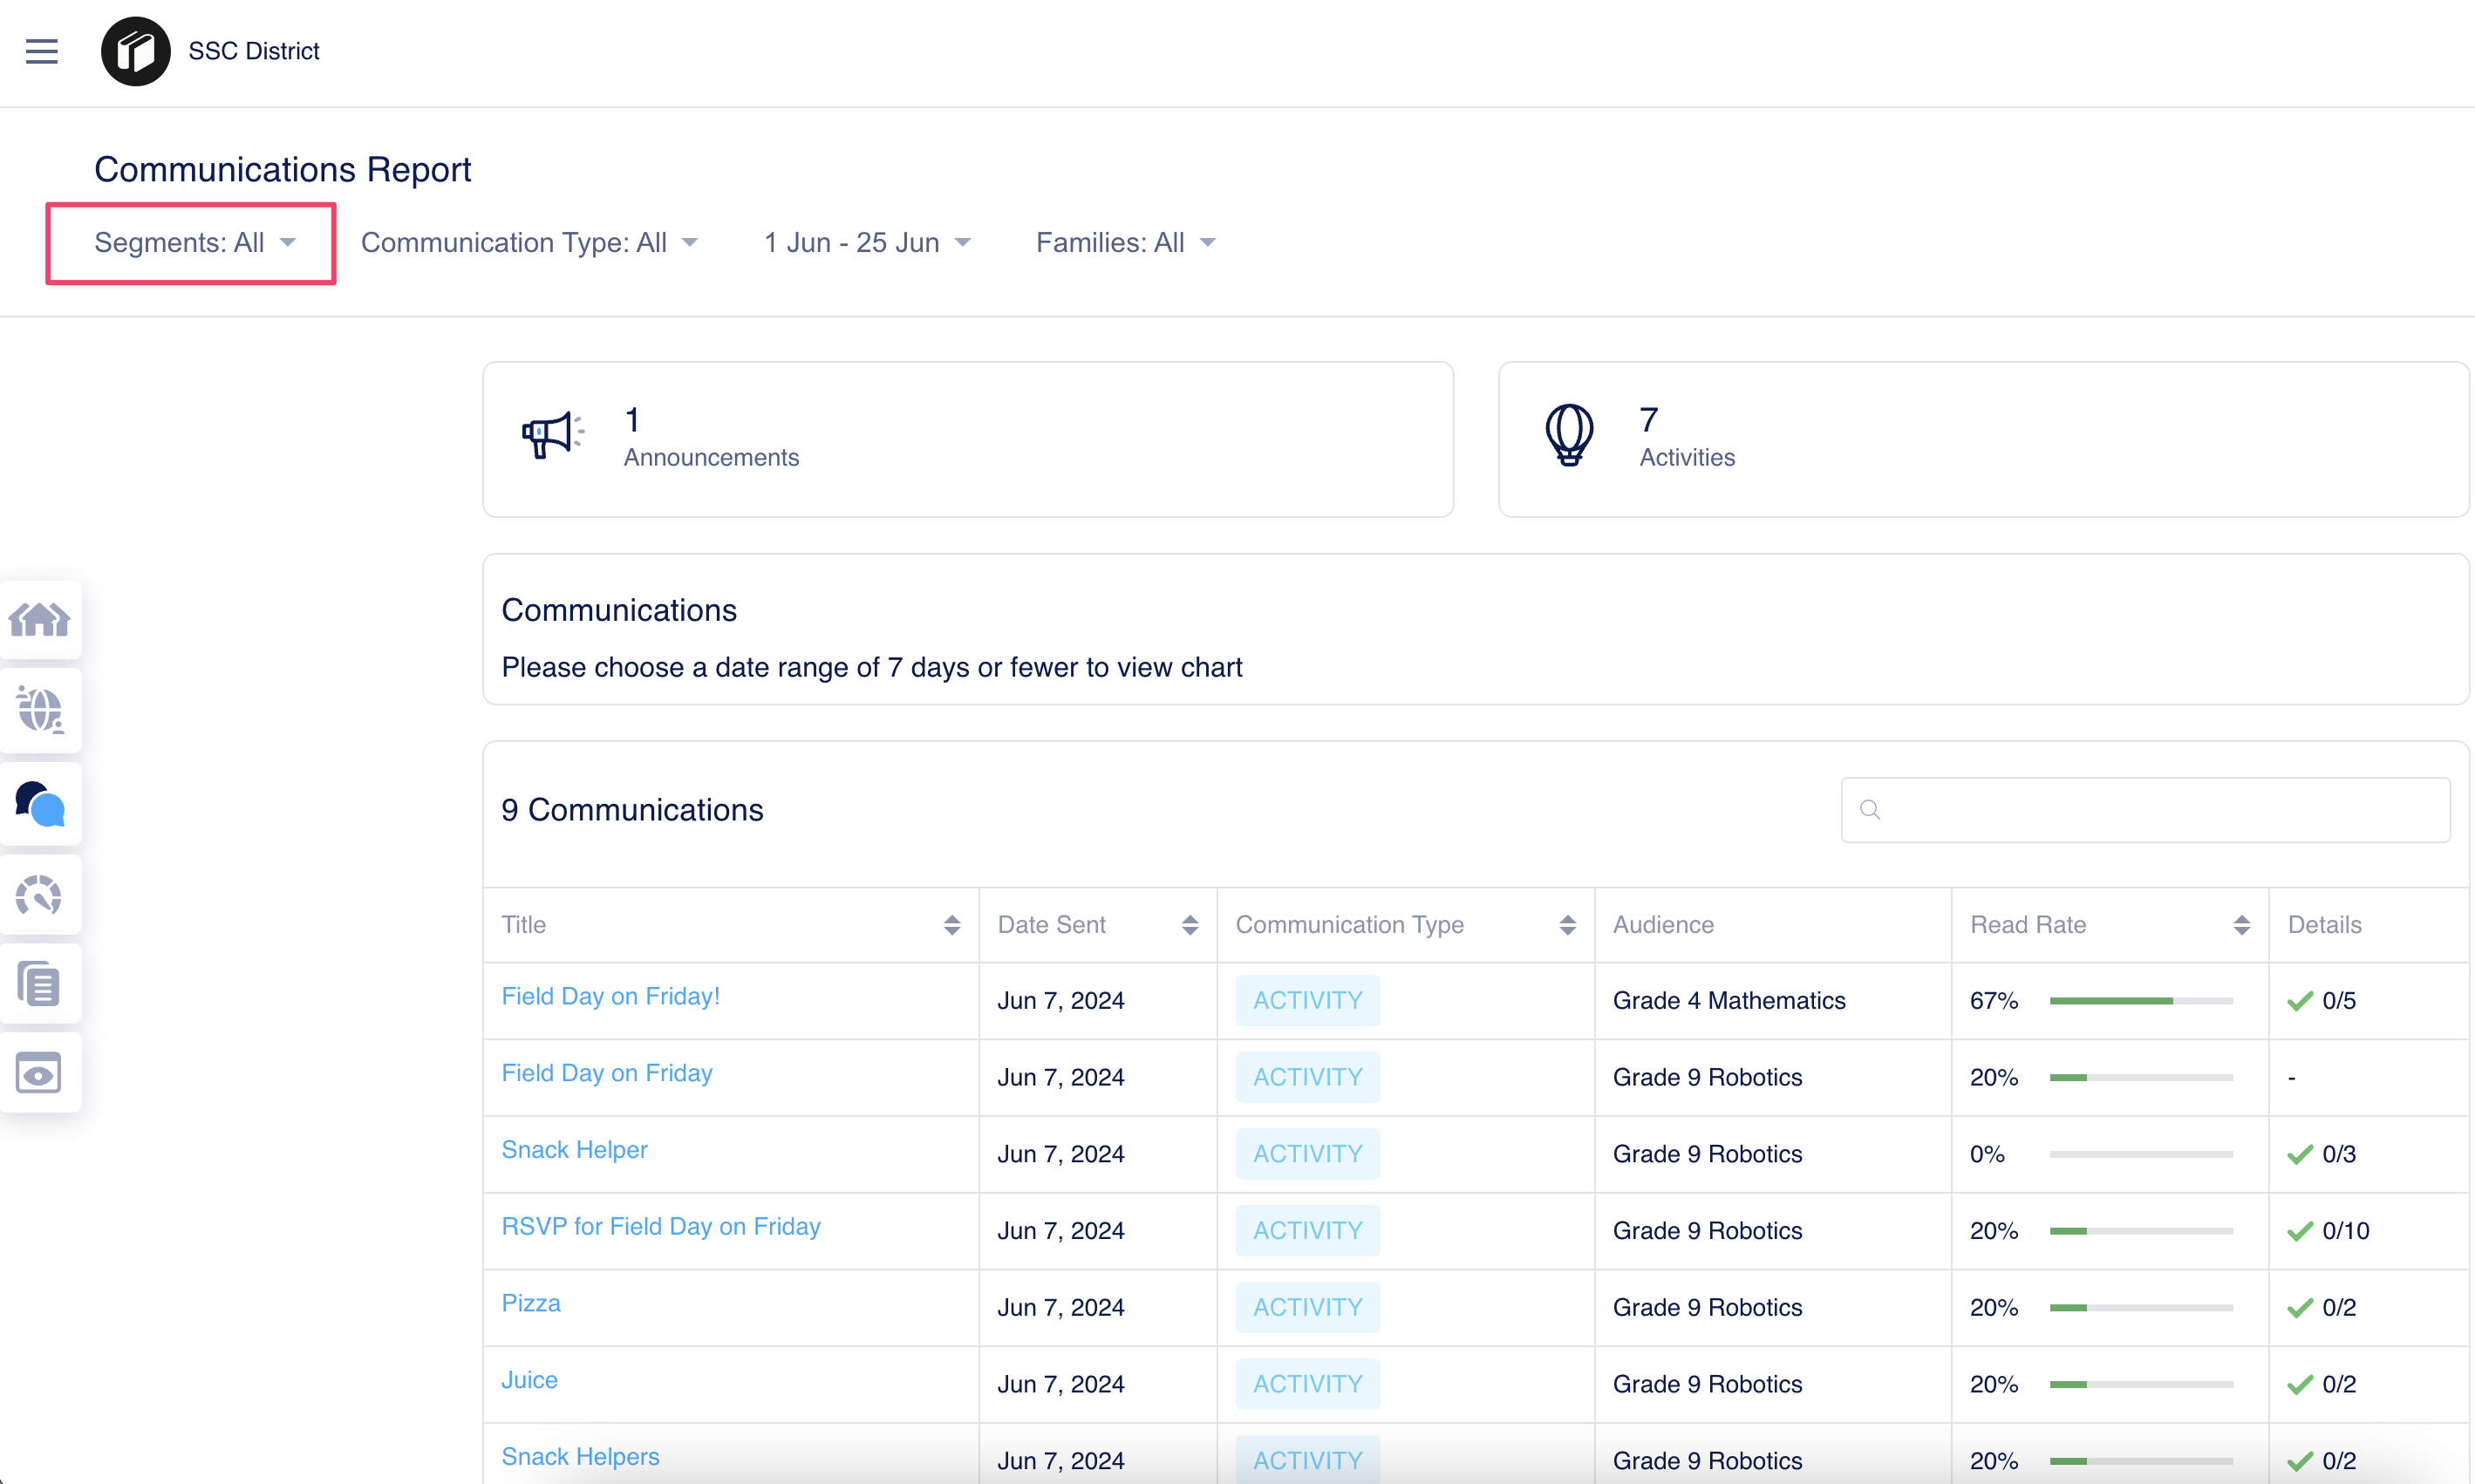Click the ACTIVITY tag in Field Day on Friday! row
Image resolution: width=2475 pixels, height=1484 pixels.
[x=1307, y=1000]
